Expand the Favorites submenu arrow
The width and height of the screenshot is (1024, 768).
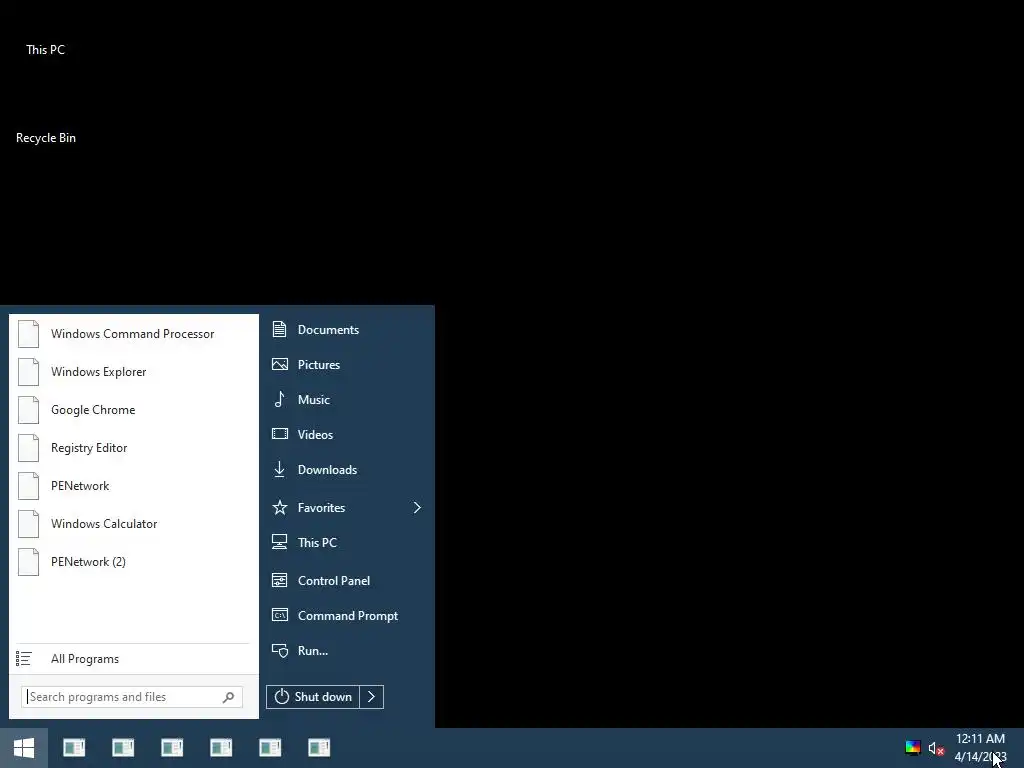[417, 507]
